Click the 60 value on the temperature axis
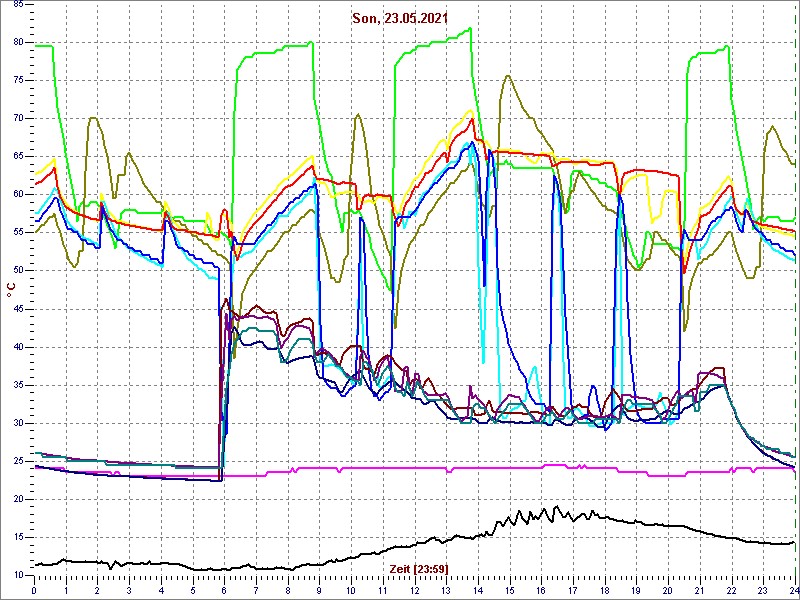Image resolution: width=800 pixels, height=600 pixels. click(17, 194)
